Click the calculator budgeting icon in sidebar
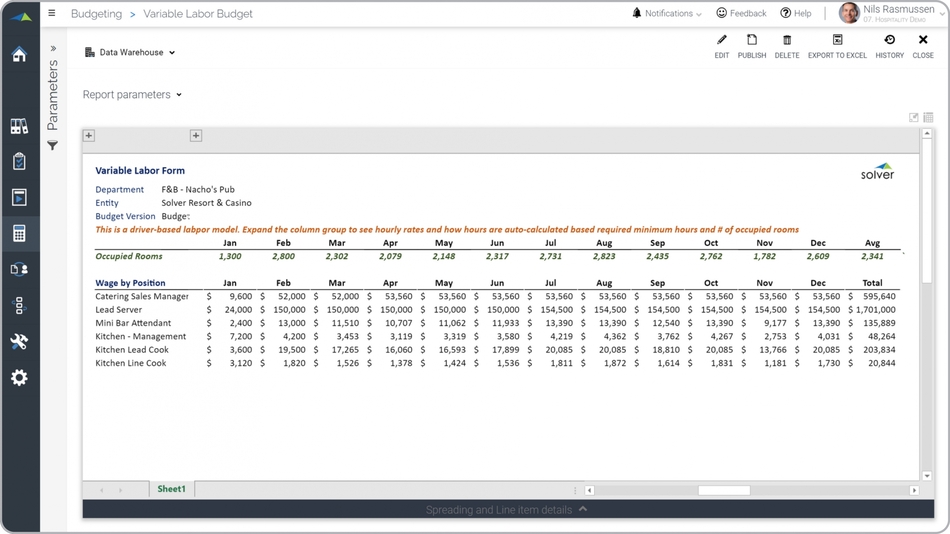This screenshot has width=950, height=534. (x=19, y=234)
